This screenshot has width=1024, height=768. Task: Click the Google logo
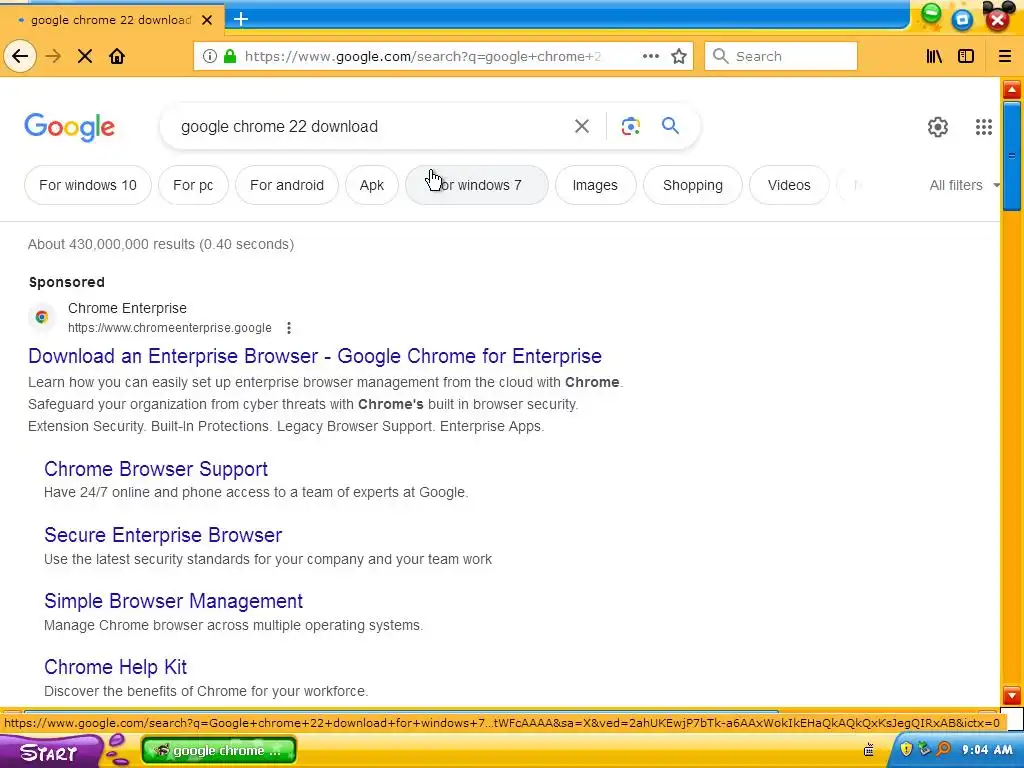click(69, 127)
